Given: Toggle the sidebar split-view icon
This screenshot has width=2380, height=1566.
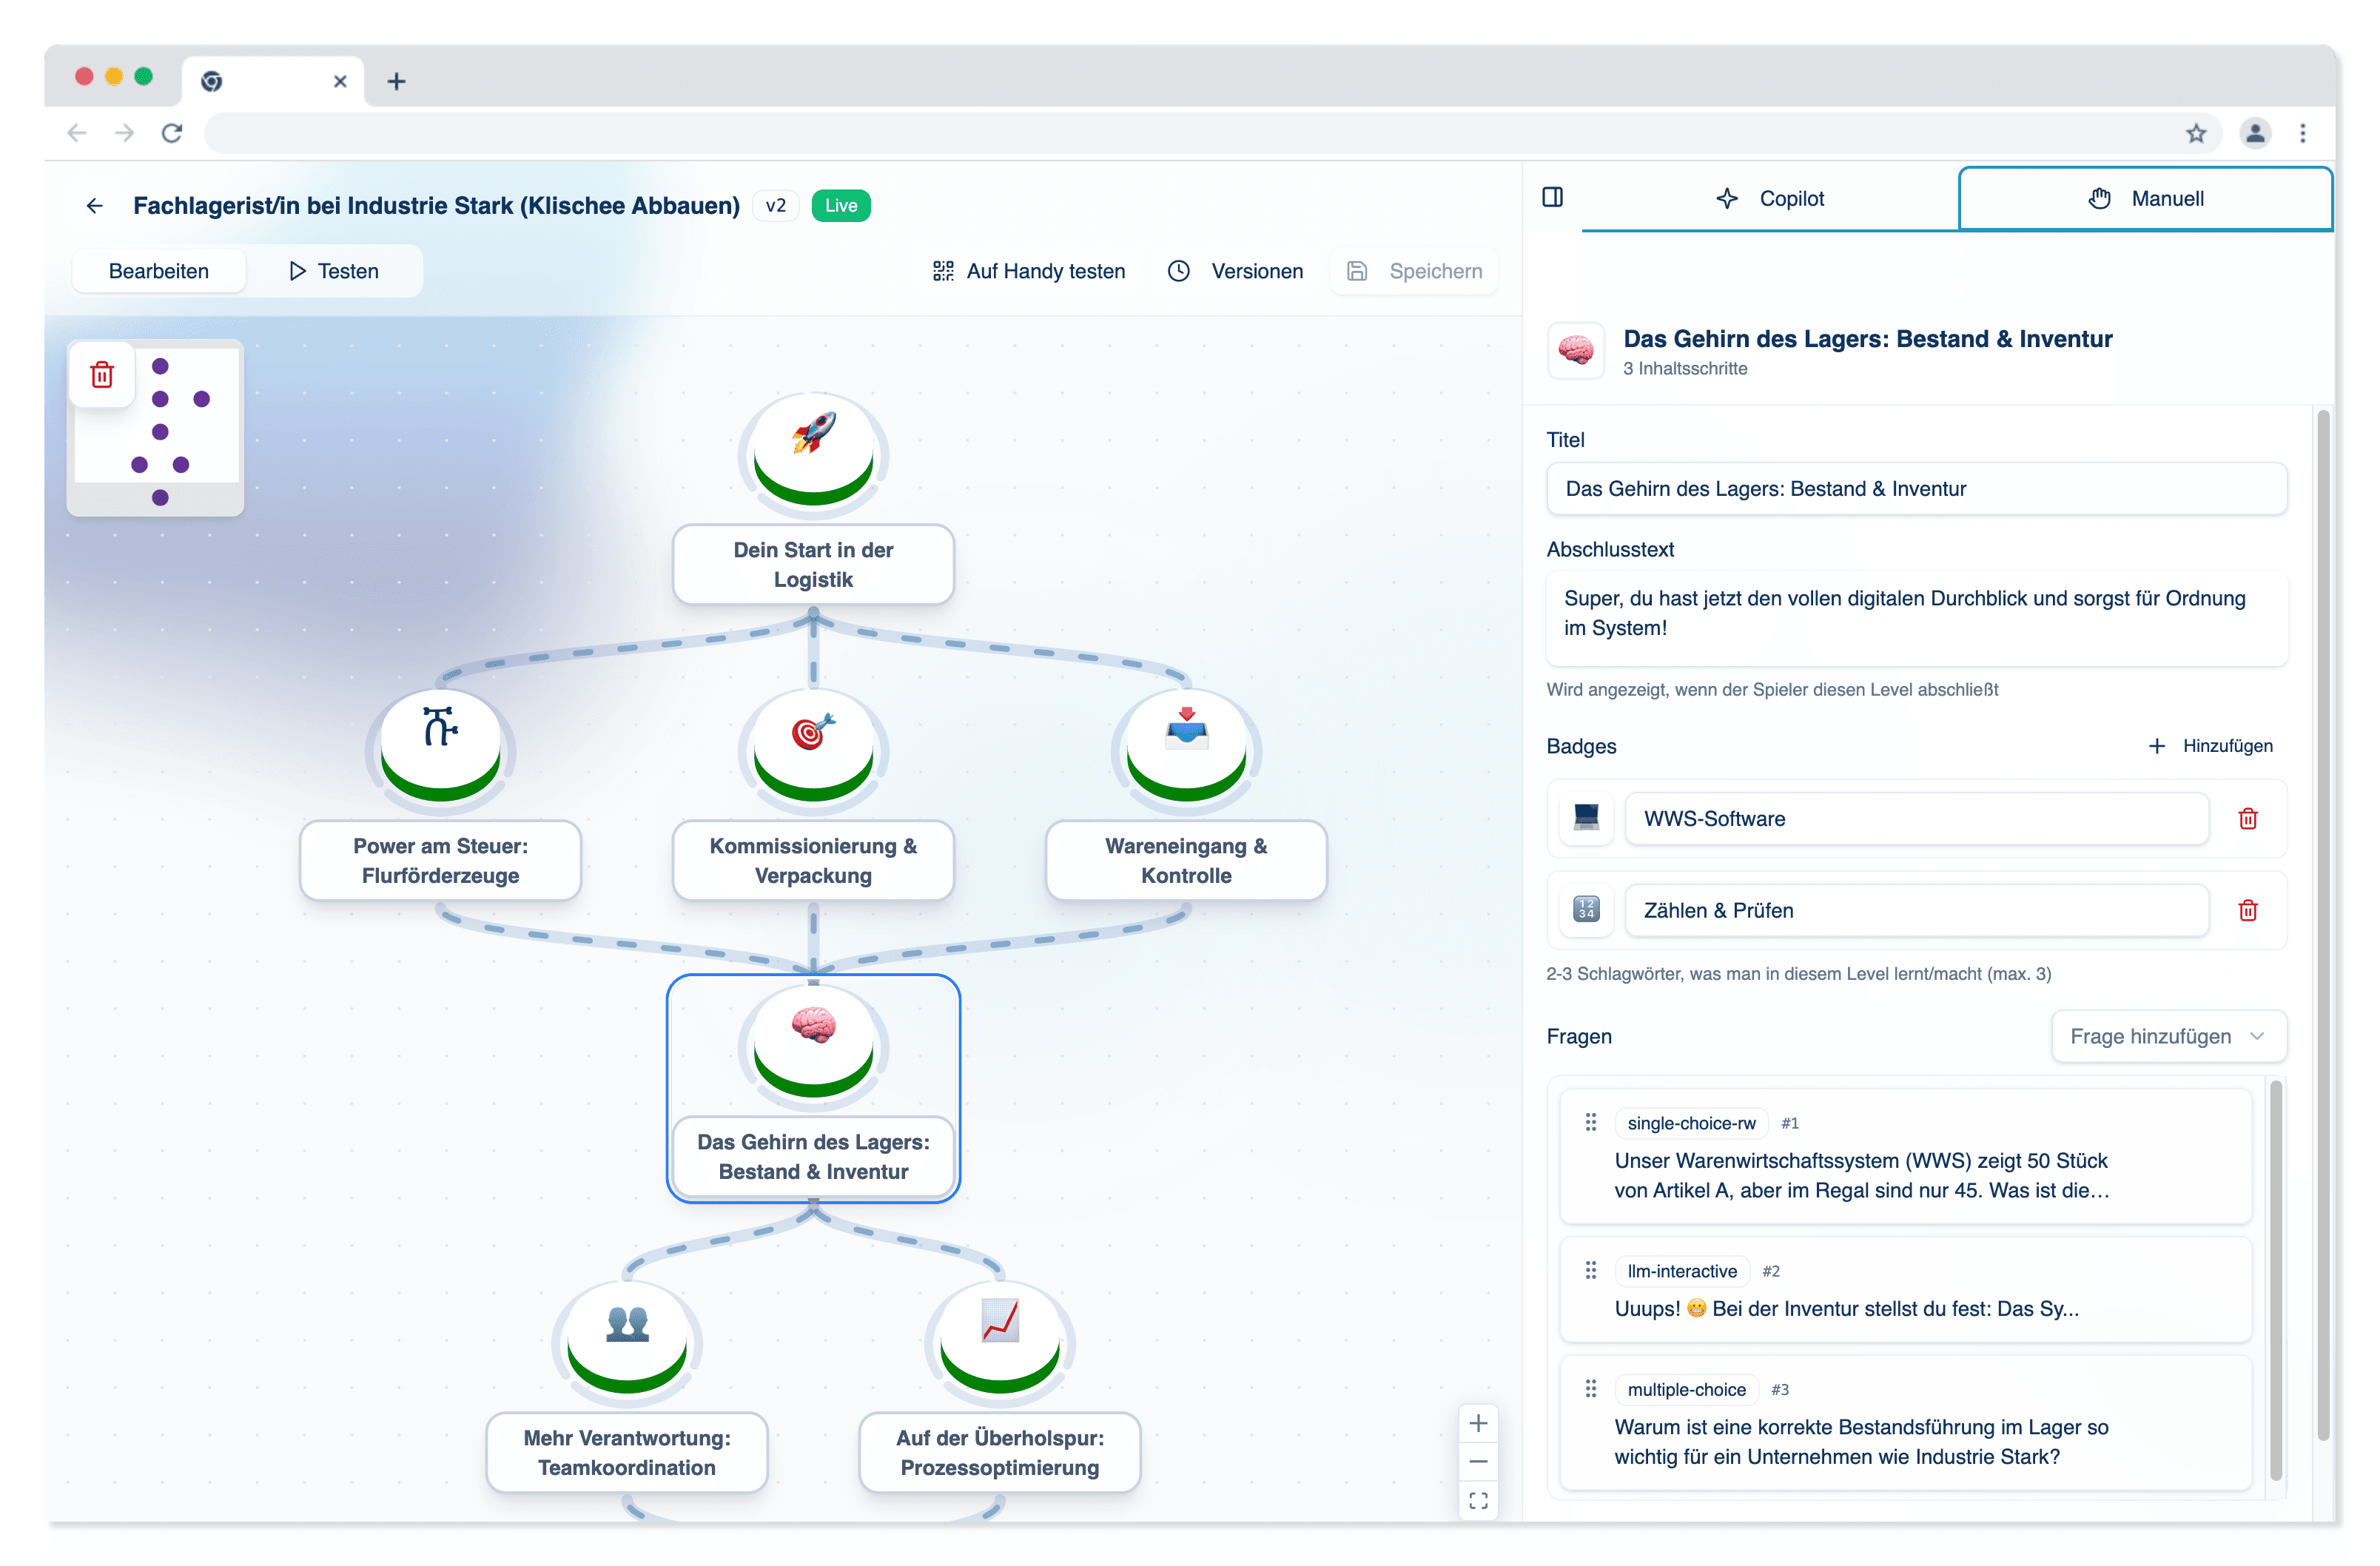Looking at the screenshot, I should (x=1554, y=198).
